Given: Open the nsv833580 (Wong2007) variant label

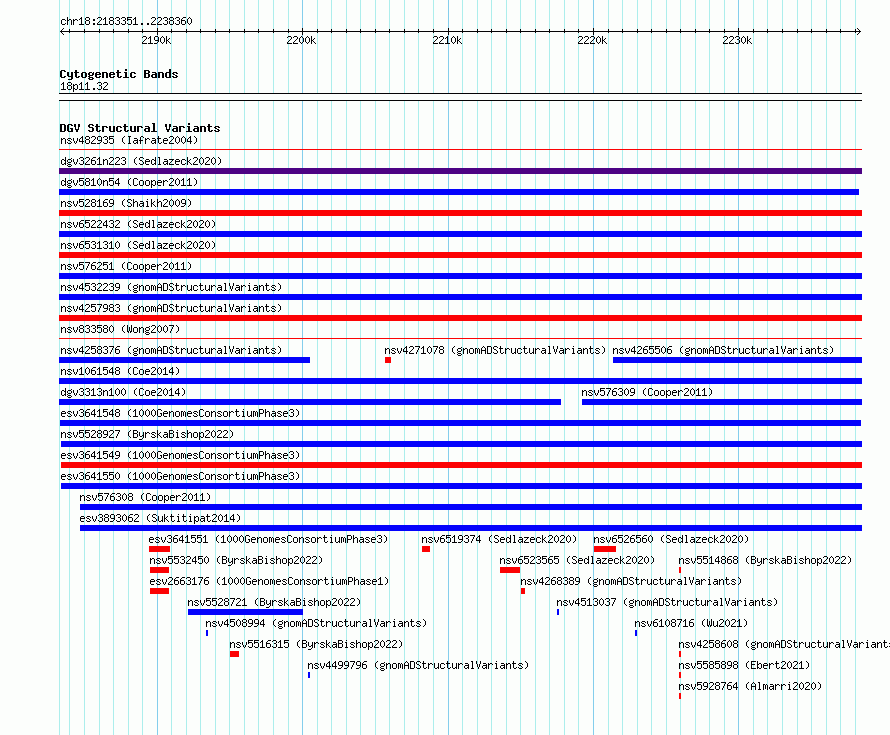Looking at the screenshot, I should coord(120,329).
